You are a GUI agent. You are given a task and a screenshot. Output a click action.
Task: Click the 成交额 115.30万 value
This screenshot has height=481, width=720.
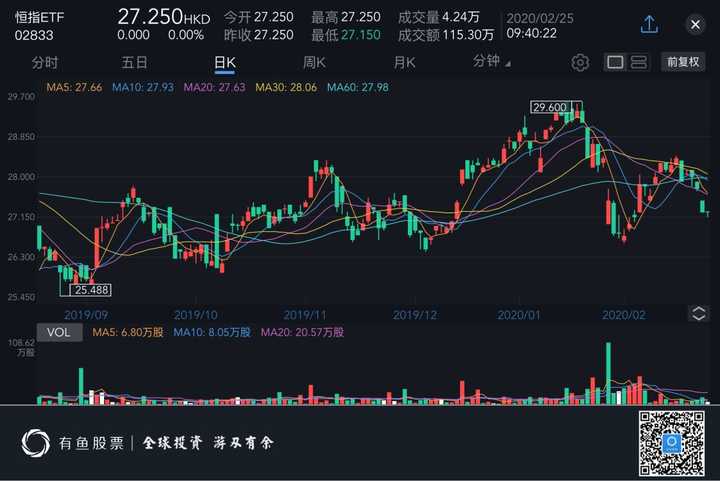point(446,35)
